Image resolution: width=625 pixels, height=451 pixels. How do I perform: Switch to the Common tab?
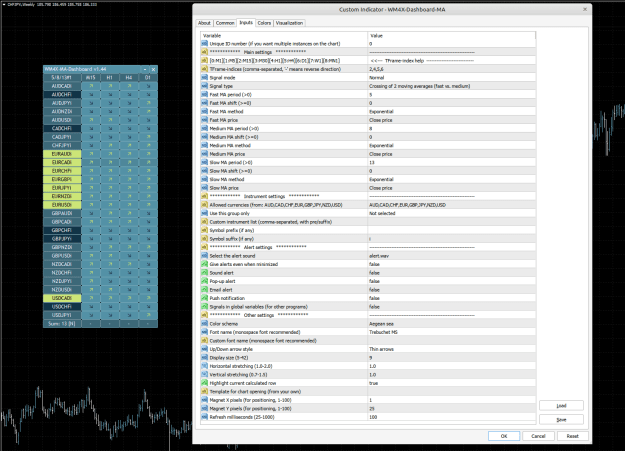[x=225, y=23]
